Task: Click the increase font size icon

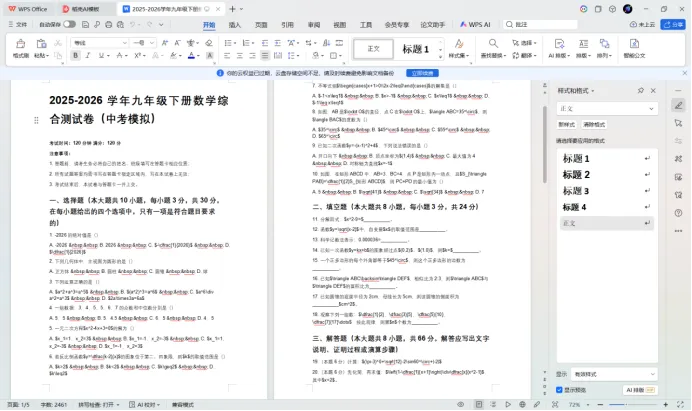Action: pos(165,43)
